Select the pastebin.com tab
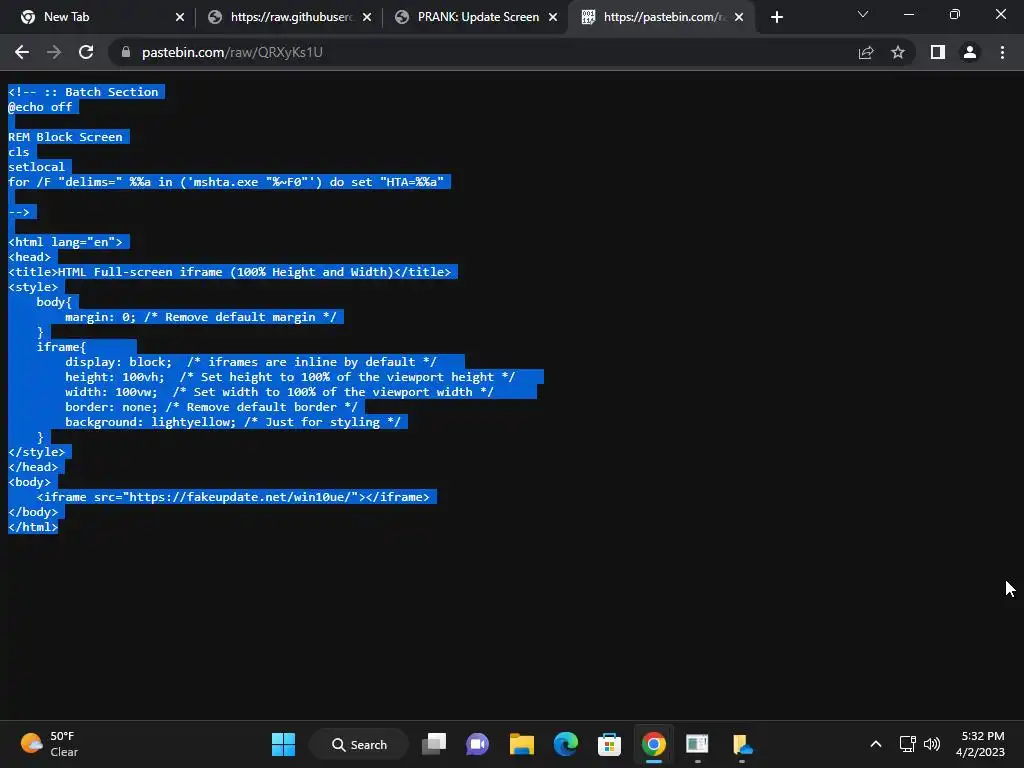The width and height of the screenshot is (1024, 768). (661, 17)
